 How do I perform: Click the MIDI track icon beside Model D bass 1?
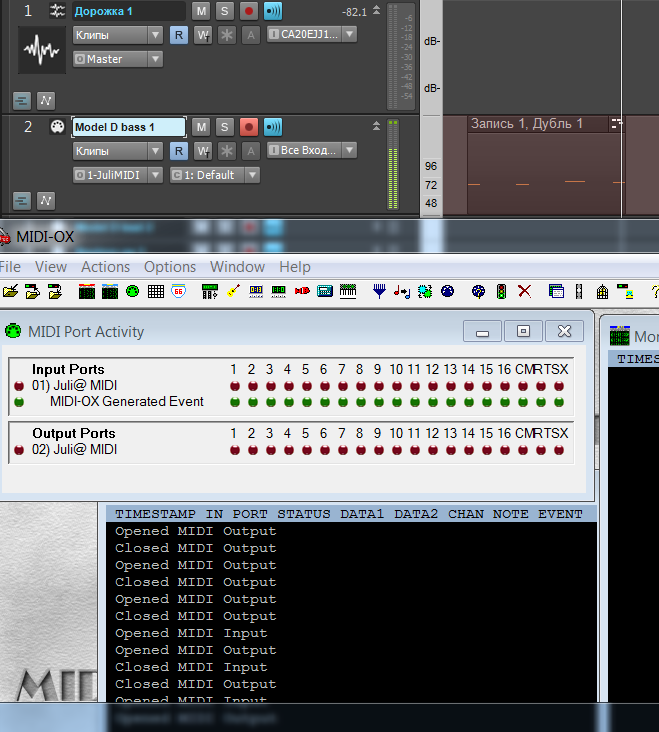point(57,127)
